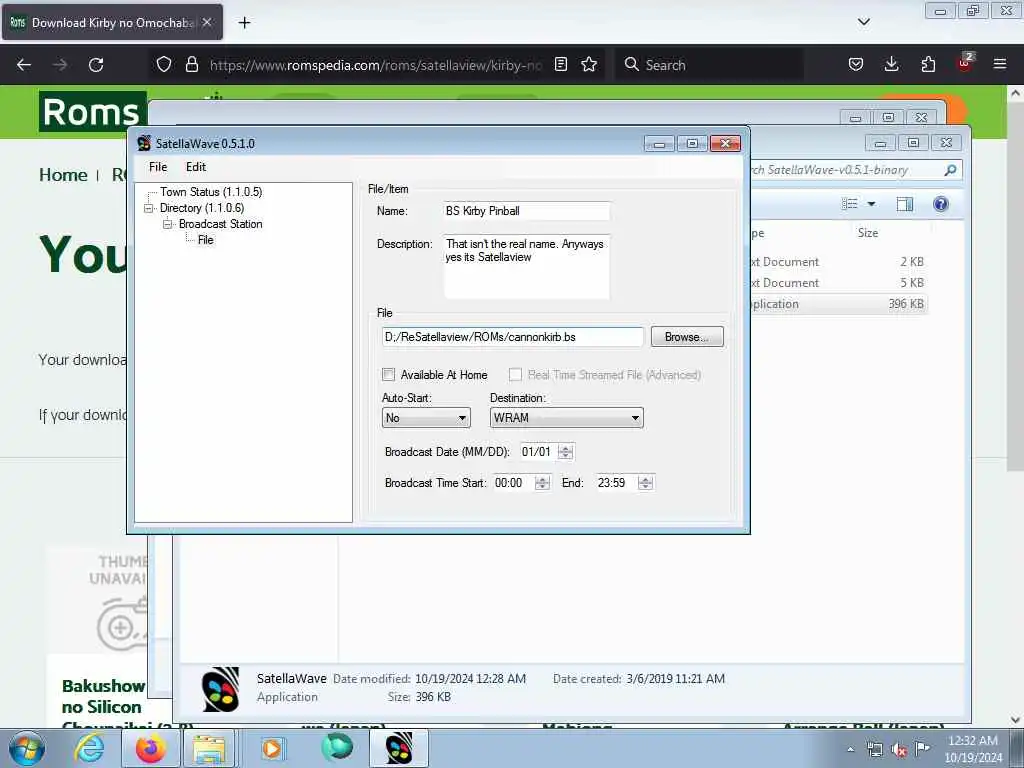The height and width of the screenshot is (768, 1024).
Task: Click the Browse... button
Action: point(687,337)
